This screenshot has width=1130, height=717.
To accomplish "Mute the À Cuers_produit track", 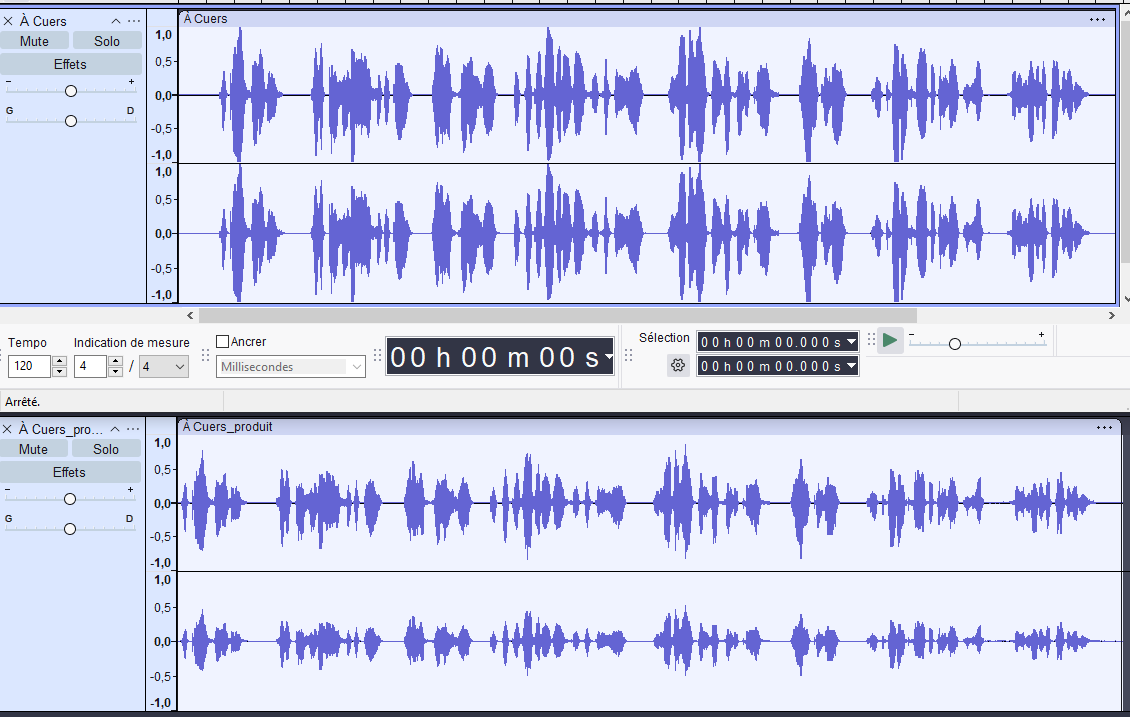I will point(33,449).
